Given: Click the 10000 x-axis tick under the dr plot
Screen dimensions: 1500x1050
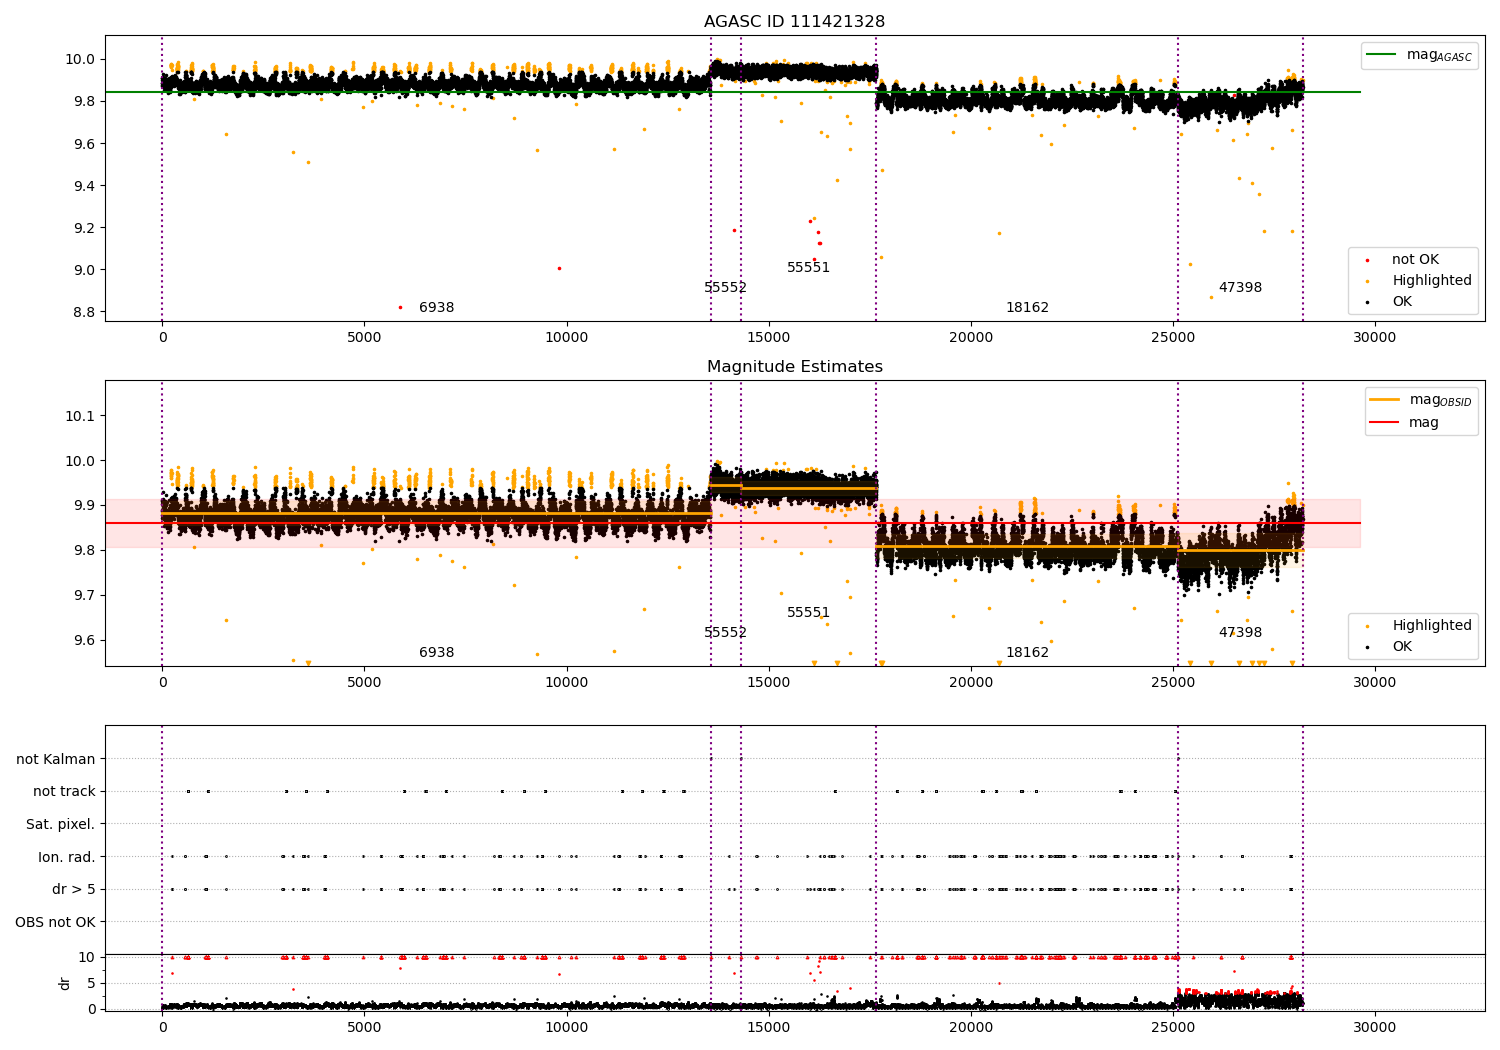Looking at the screenshot, I should (566, 1028).
